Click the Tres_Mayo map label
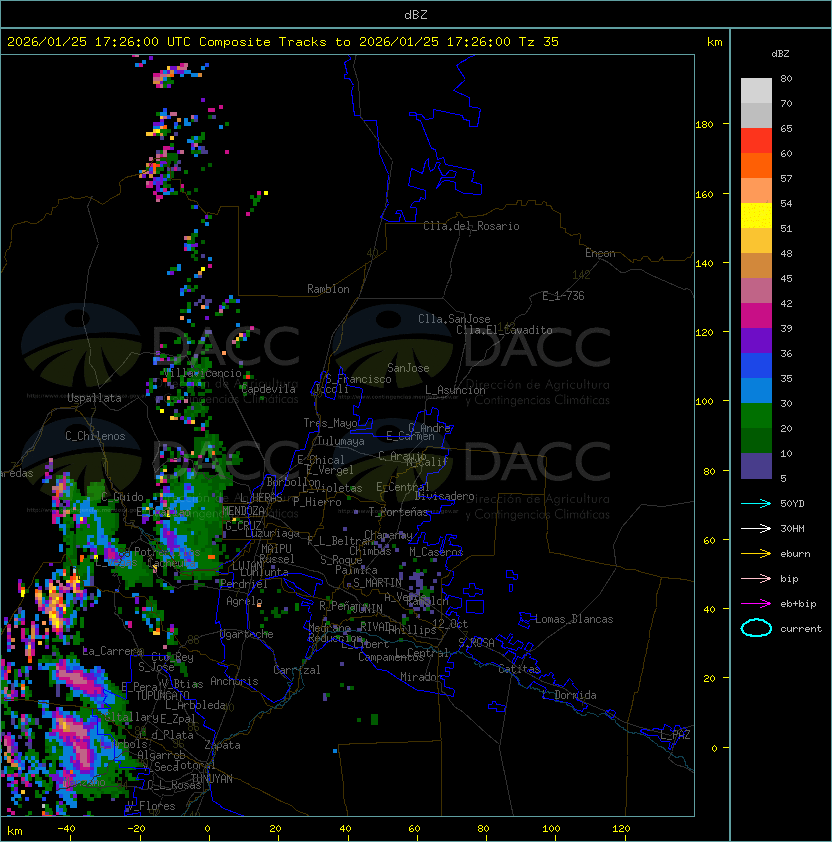Image resolution: width=832 pixels, height=842 pixels. click(x=330, y=423)
